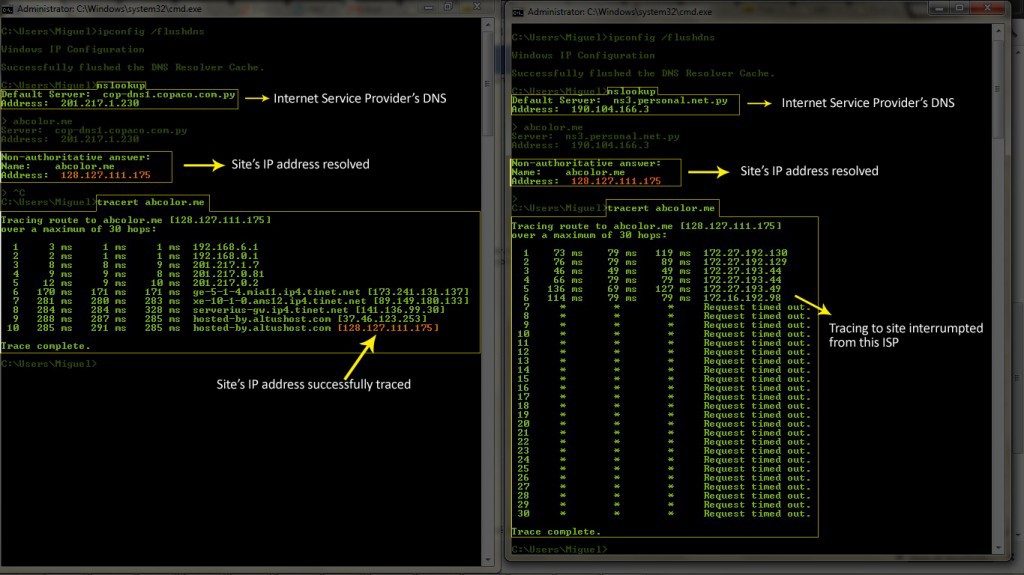This screenshot has width=1024, height=575.
Task: Click 'Tracing route to abcolor.me' line in right window
Action: pyautogui.click(x=647, y=226)
